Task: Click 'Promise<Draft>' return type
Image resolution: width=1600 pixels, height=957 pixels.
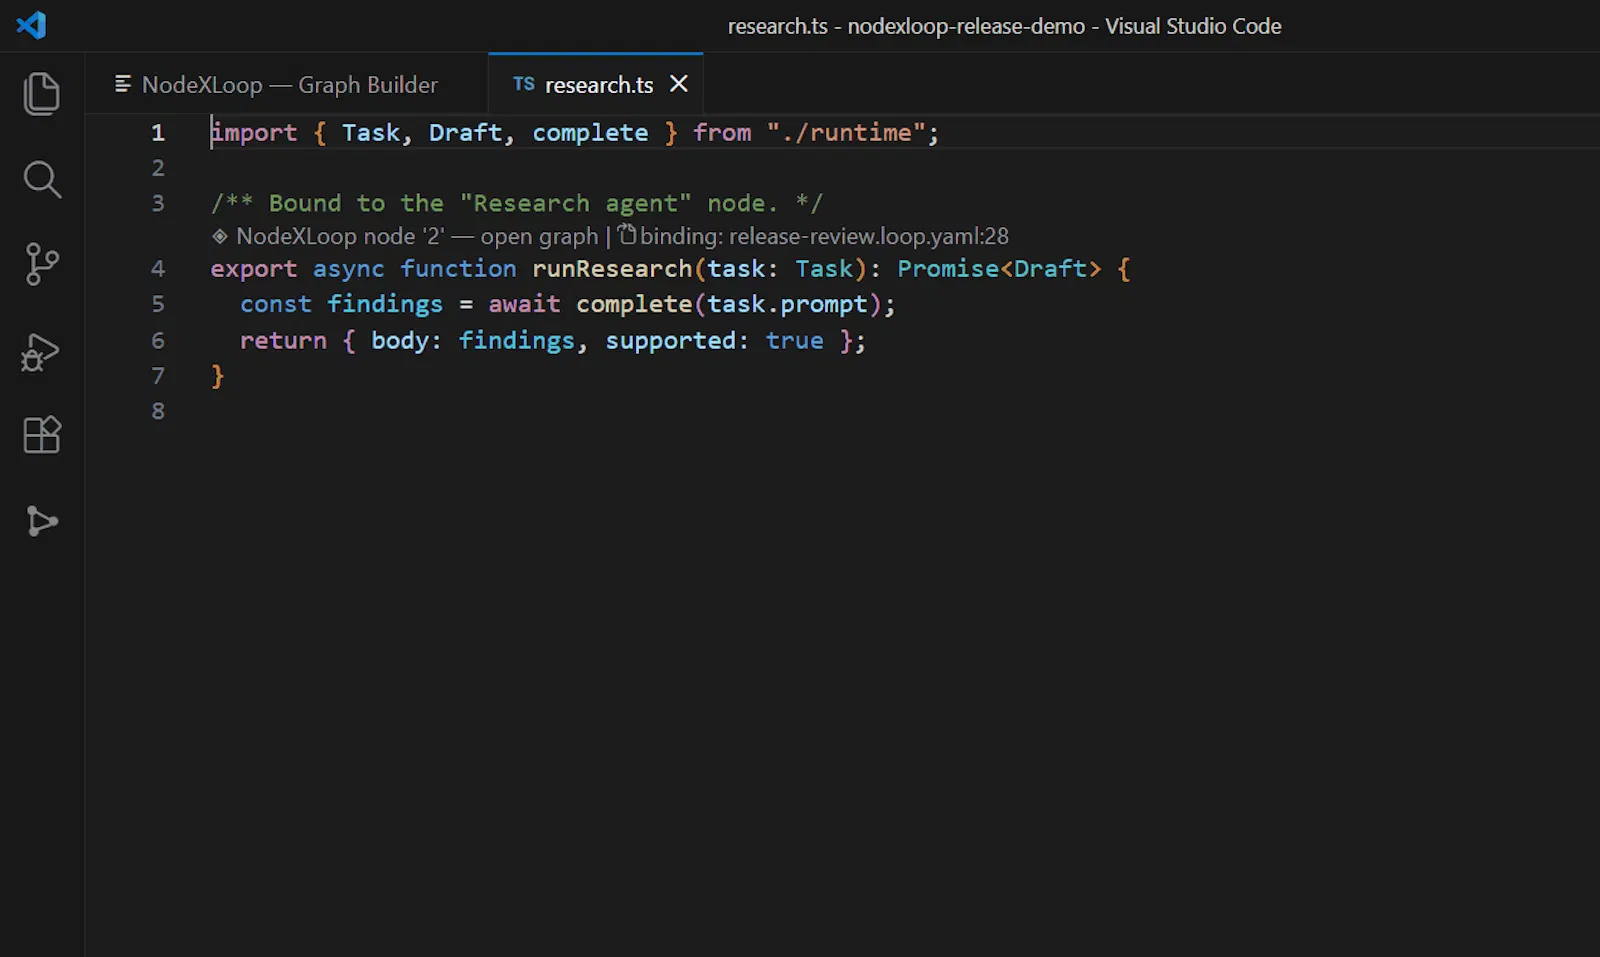Action: [x=999, y=268]
